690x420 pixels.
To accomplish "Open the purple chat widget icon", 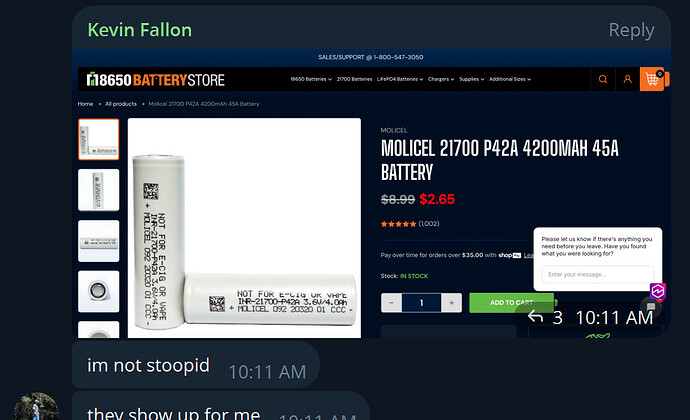I will pyautogui.click(x=657, y=291).
